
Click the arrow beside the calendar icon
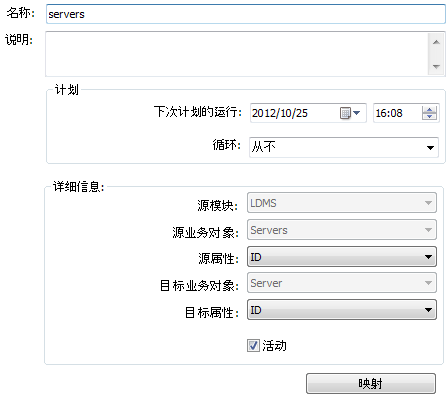[x=357, y=113]
